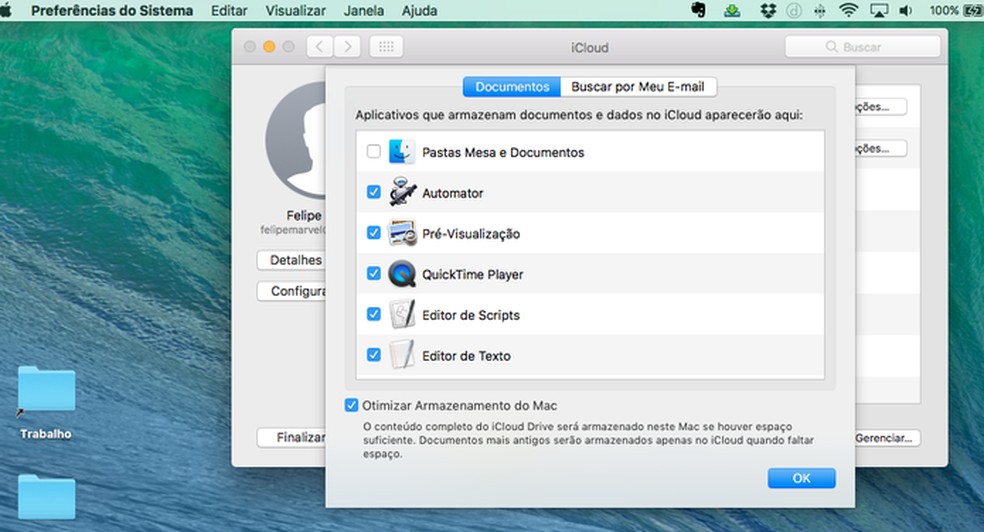
Task: Click the lower Opções... button
Action: 881,149
